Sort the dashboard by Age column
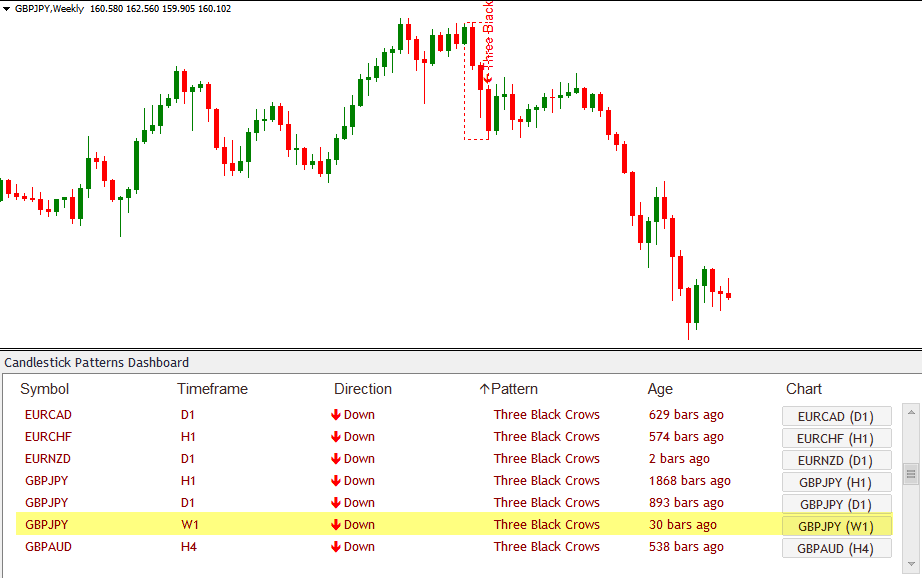The height and width of the screenshot is (578, 922). (660, 389)
